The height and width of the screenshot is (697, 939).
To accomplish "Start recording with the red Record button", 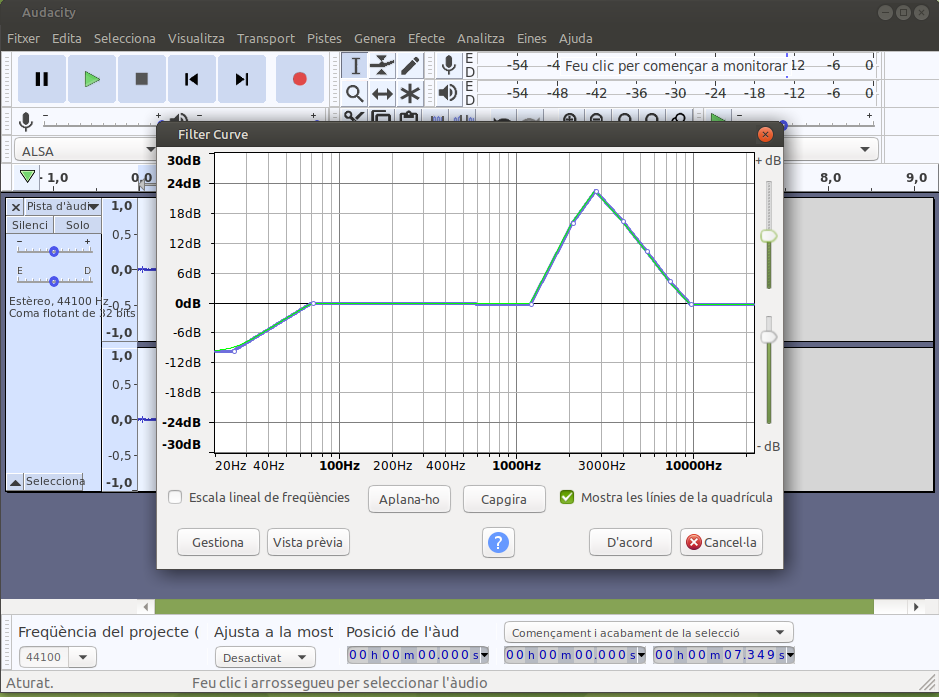I will [x=299, y=79].
